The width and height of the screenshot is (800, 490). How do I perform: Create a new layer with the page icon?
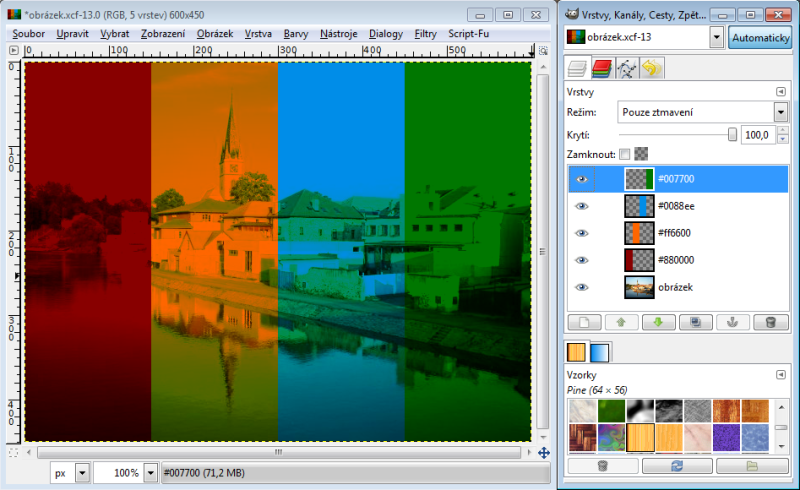point(583,322)
